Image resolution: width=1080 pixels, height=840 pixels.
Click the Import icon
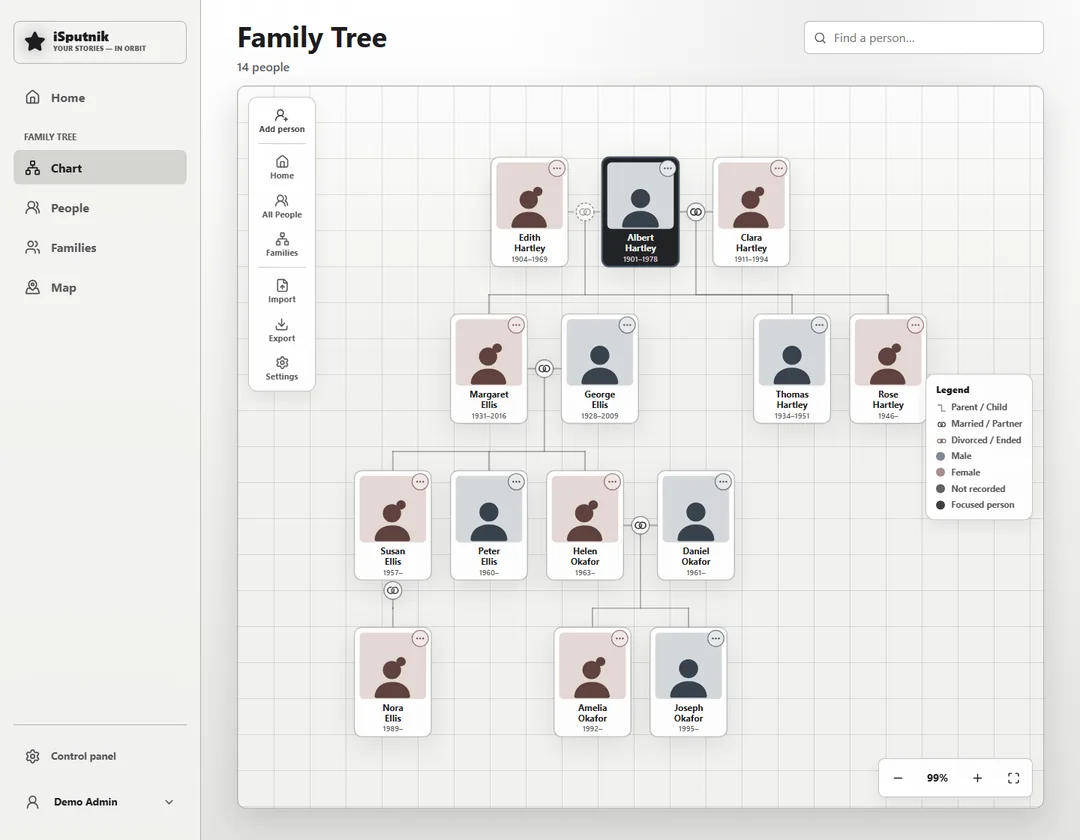pos(282,285)
